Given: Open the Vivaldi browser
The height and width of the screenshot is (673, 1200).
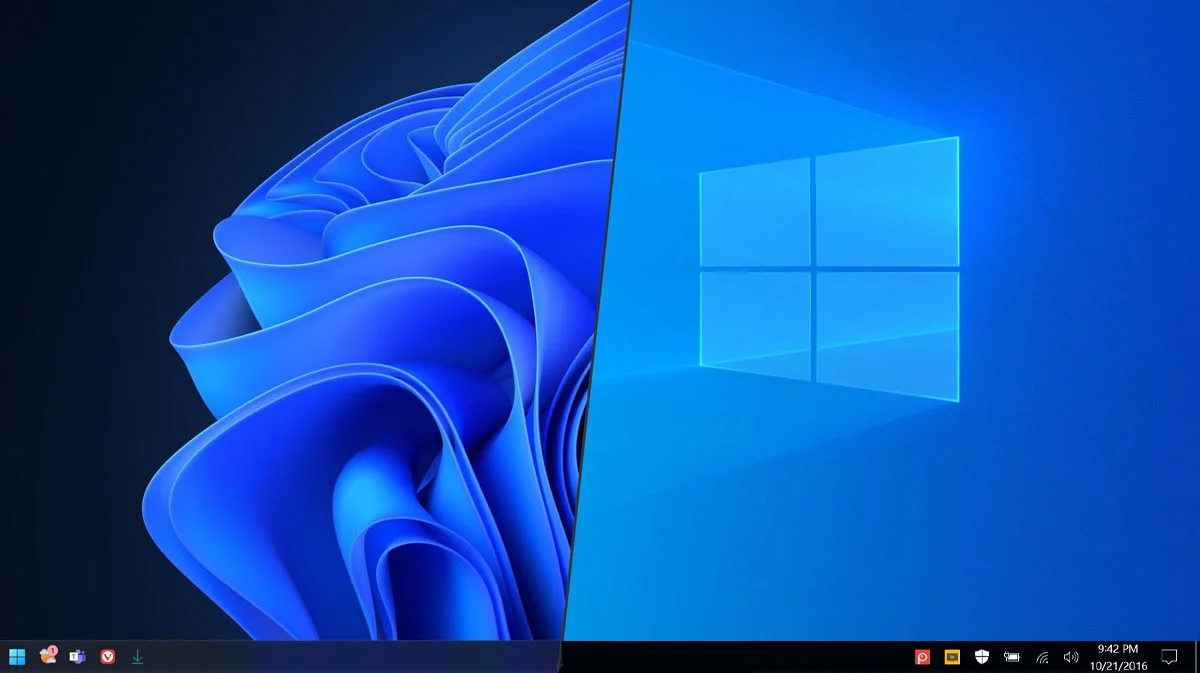Looking at the screenshot, I should [x=108, y=657].
